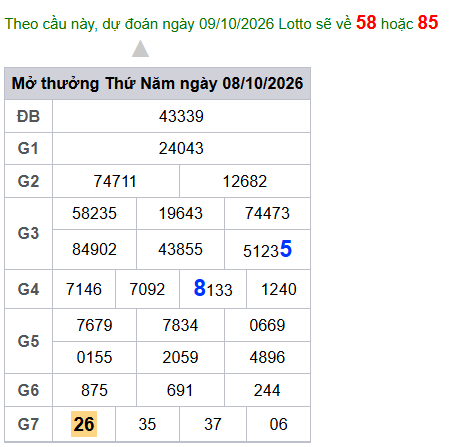Click the G2 number 12682
450x447 pixels.
(245, 182)
